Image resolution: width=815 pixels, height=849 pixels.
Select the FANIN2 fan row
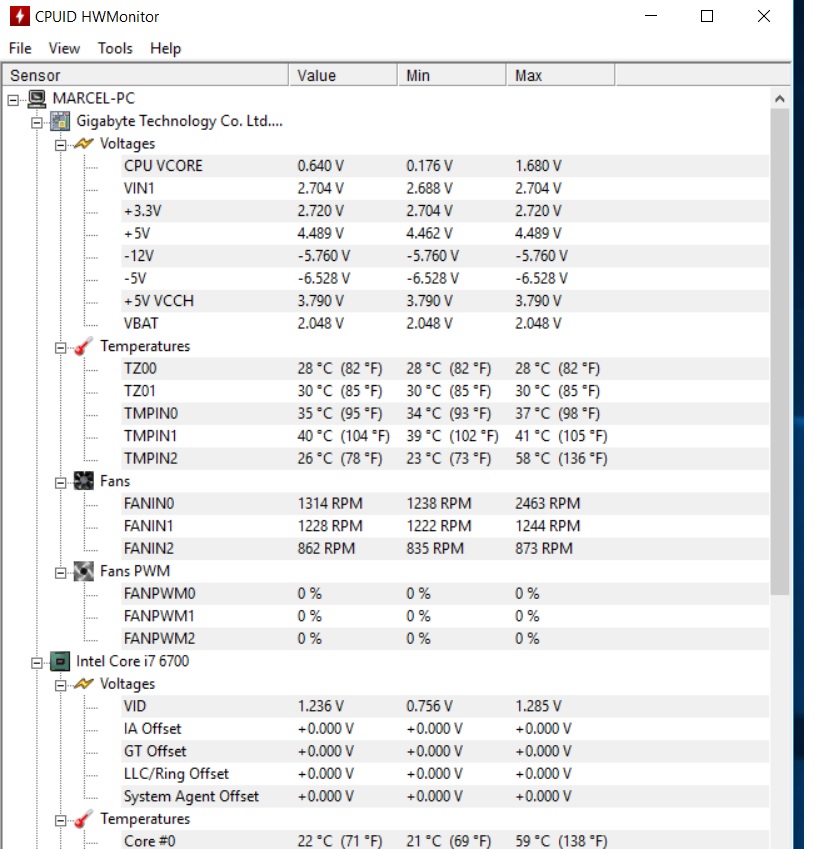click(x=445, y=549)
